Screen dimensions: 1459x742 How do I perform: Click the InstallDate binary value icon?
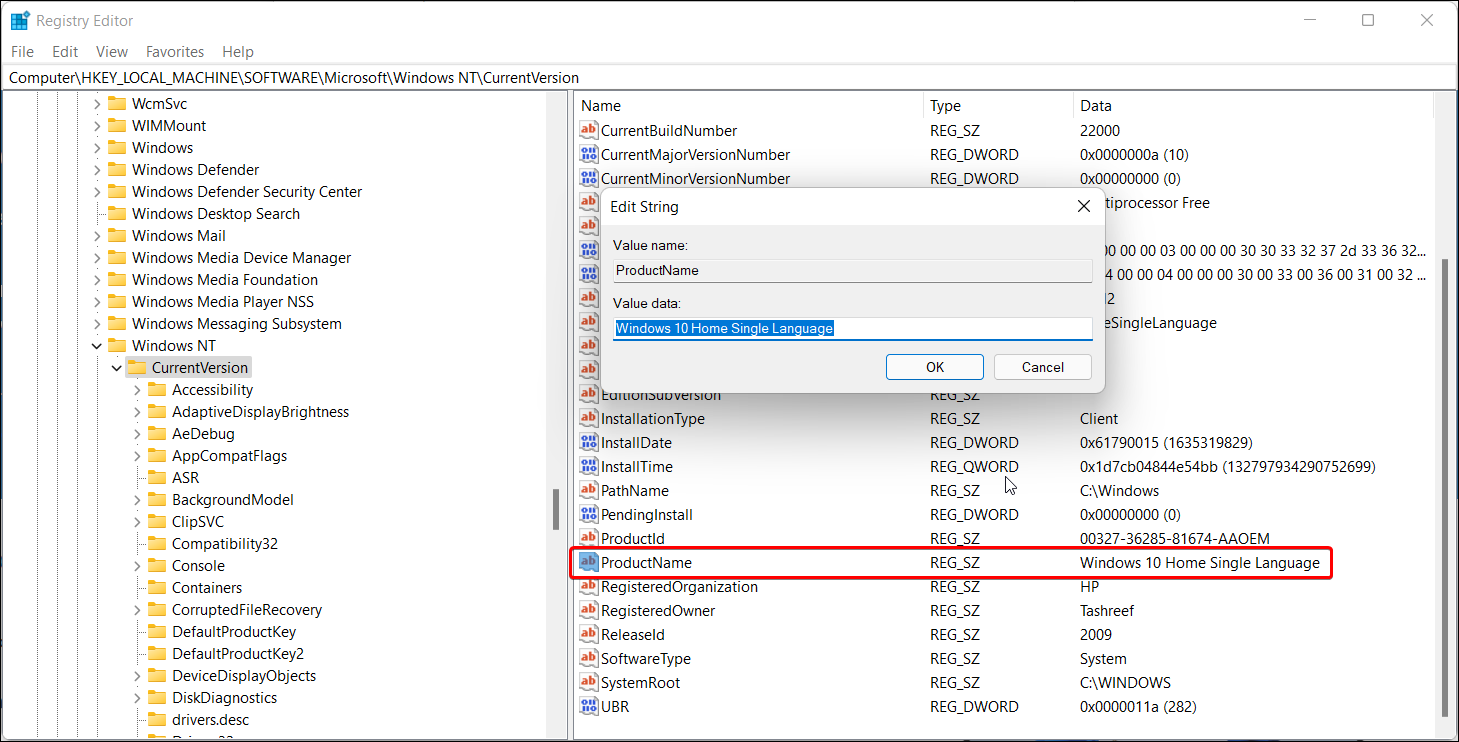tap(589, 443)
